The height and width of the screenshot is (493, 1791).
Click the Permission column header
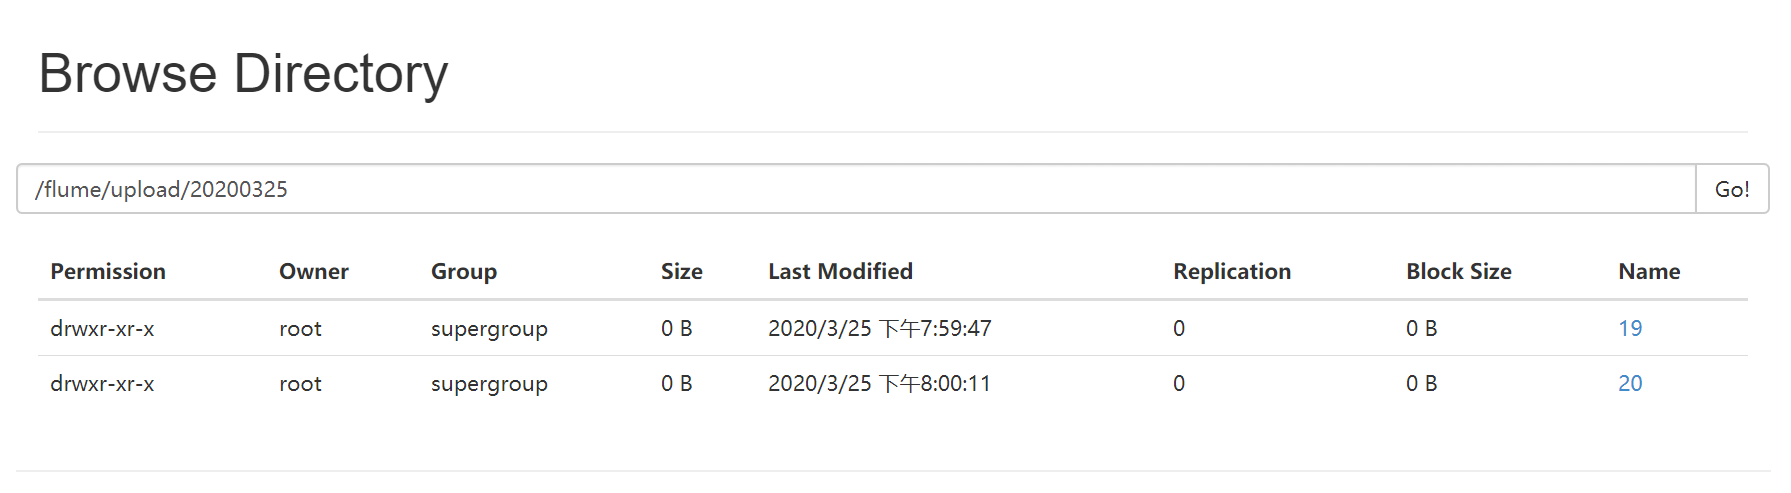tap(108, 271)
